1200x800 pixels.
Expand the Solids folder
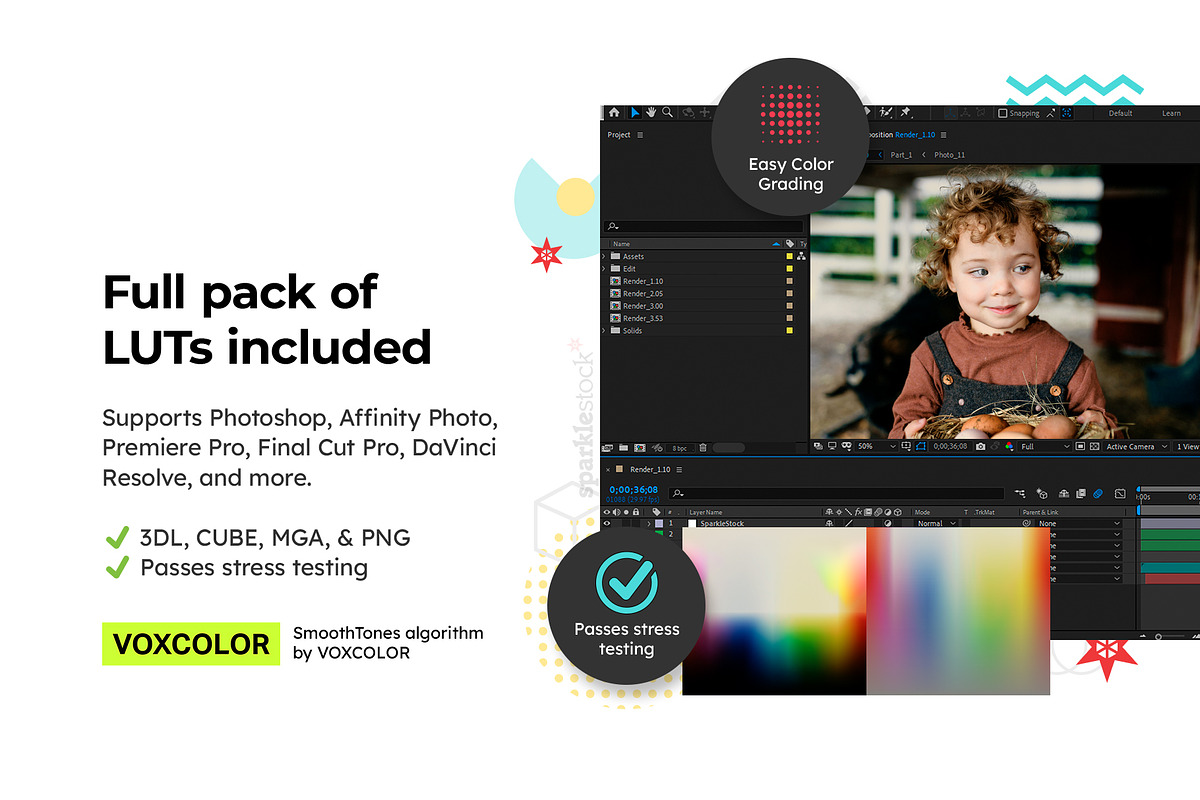tap(603, 330)
